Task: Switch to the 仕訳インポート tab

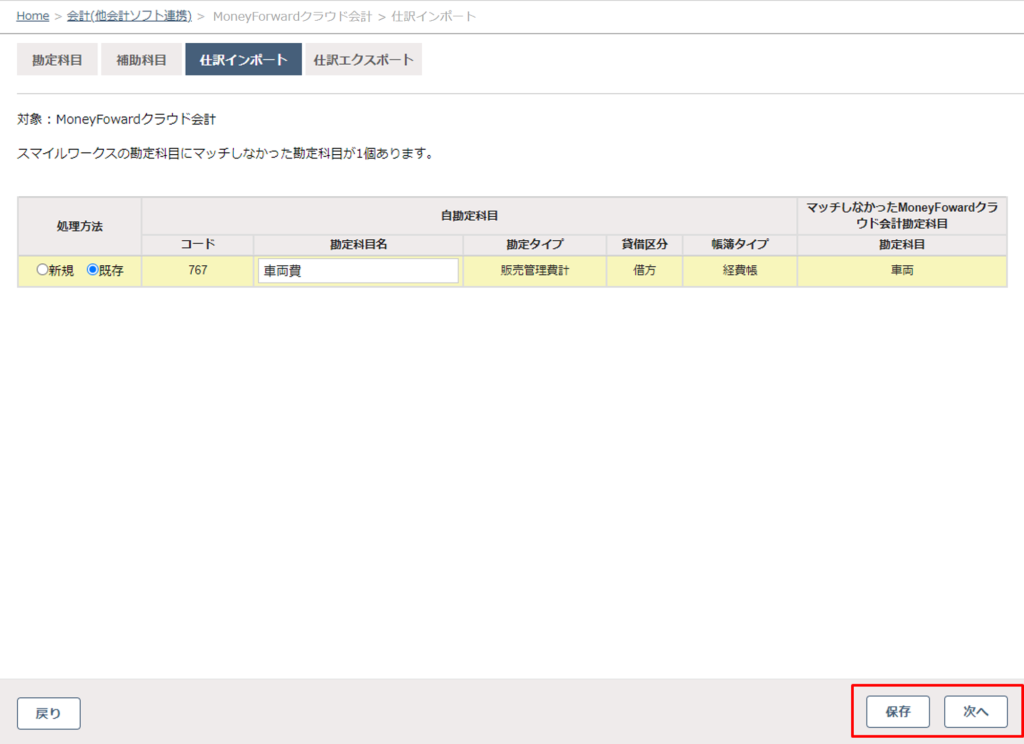Action: 244,59
